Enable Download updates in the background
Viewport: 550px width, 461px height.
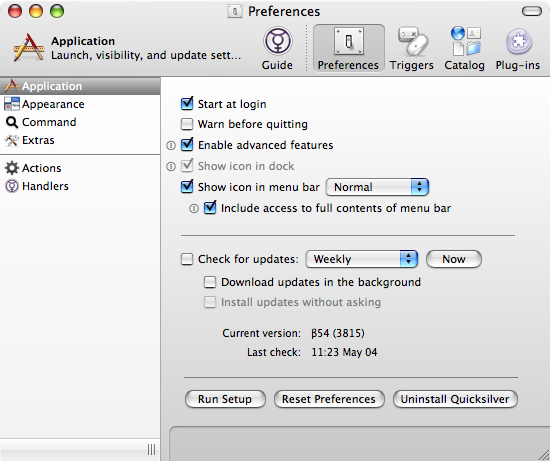tap(210, 282)
